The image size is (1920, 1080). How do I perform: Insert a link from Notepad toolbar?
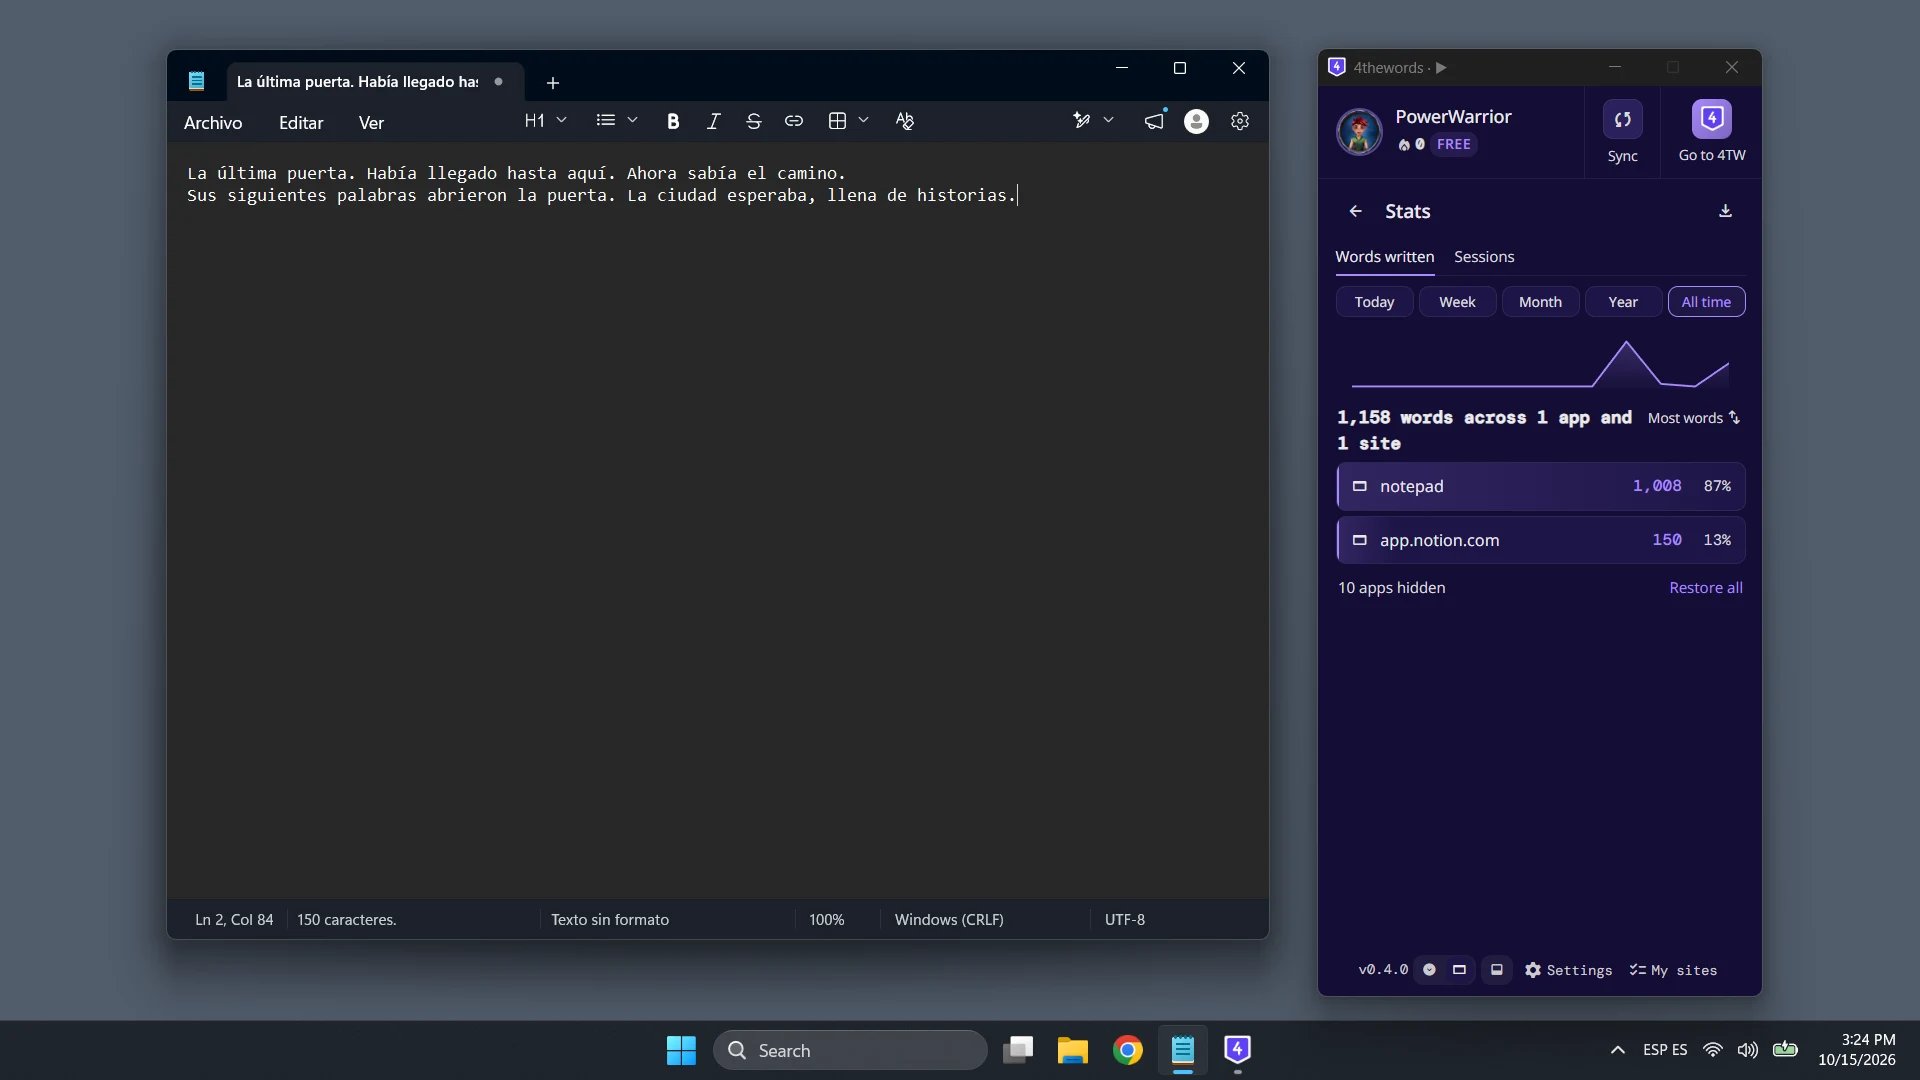794,121
